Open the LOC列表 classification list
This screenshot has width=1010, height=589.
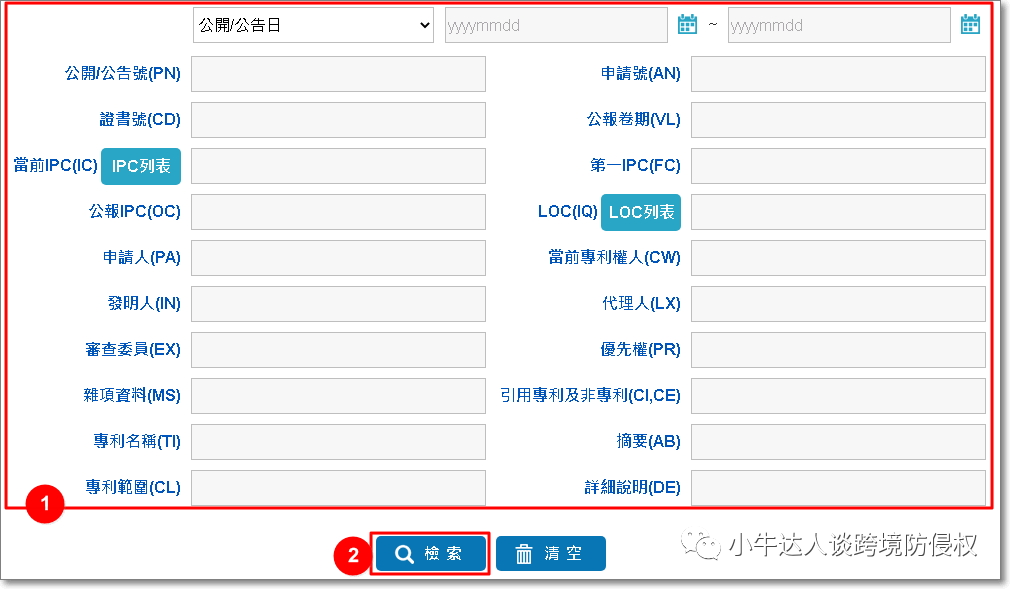[x=640, y=212]
